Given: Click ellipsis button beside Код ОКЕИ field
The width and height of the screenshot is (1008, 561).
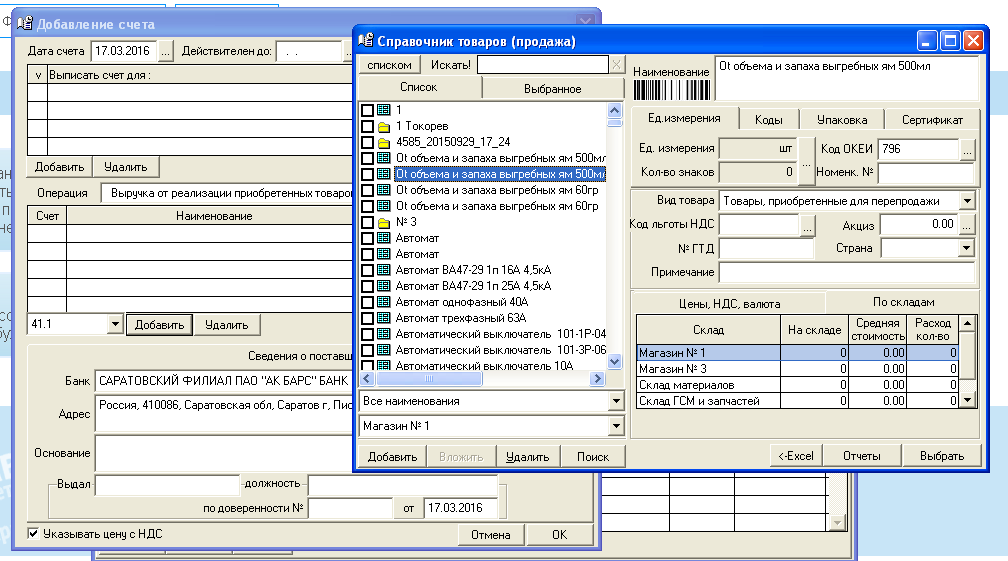Looking at the screenshot, I should click(x=966, y=149).
